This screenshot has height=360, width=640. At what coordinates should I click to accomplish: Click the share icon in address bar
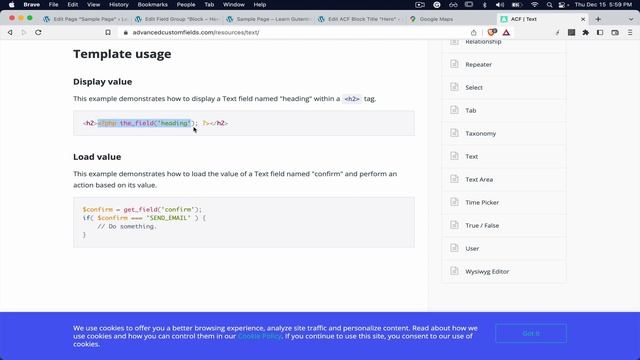[473, 32]
